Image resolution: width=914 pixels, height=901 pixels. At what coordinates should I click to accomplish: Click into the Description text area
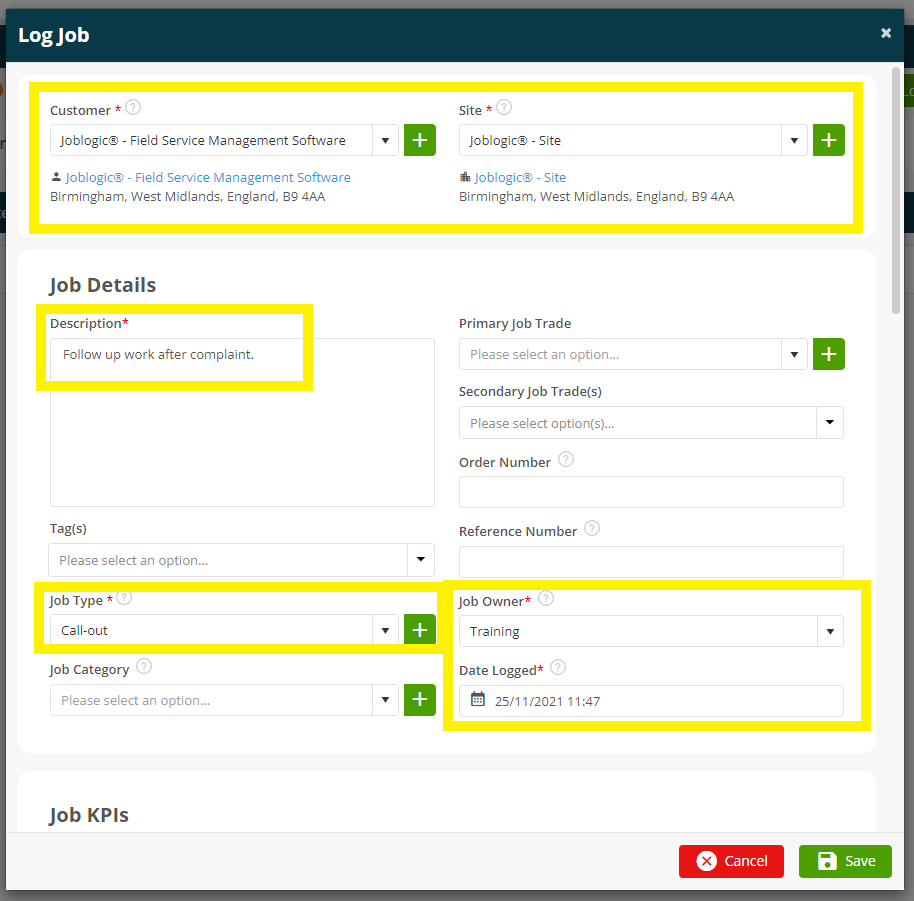242,423
